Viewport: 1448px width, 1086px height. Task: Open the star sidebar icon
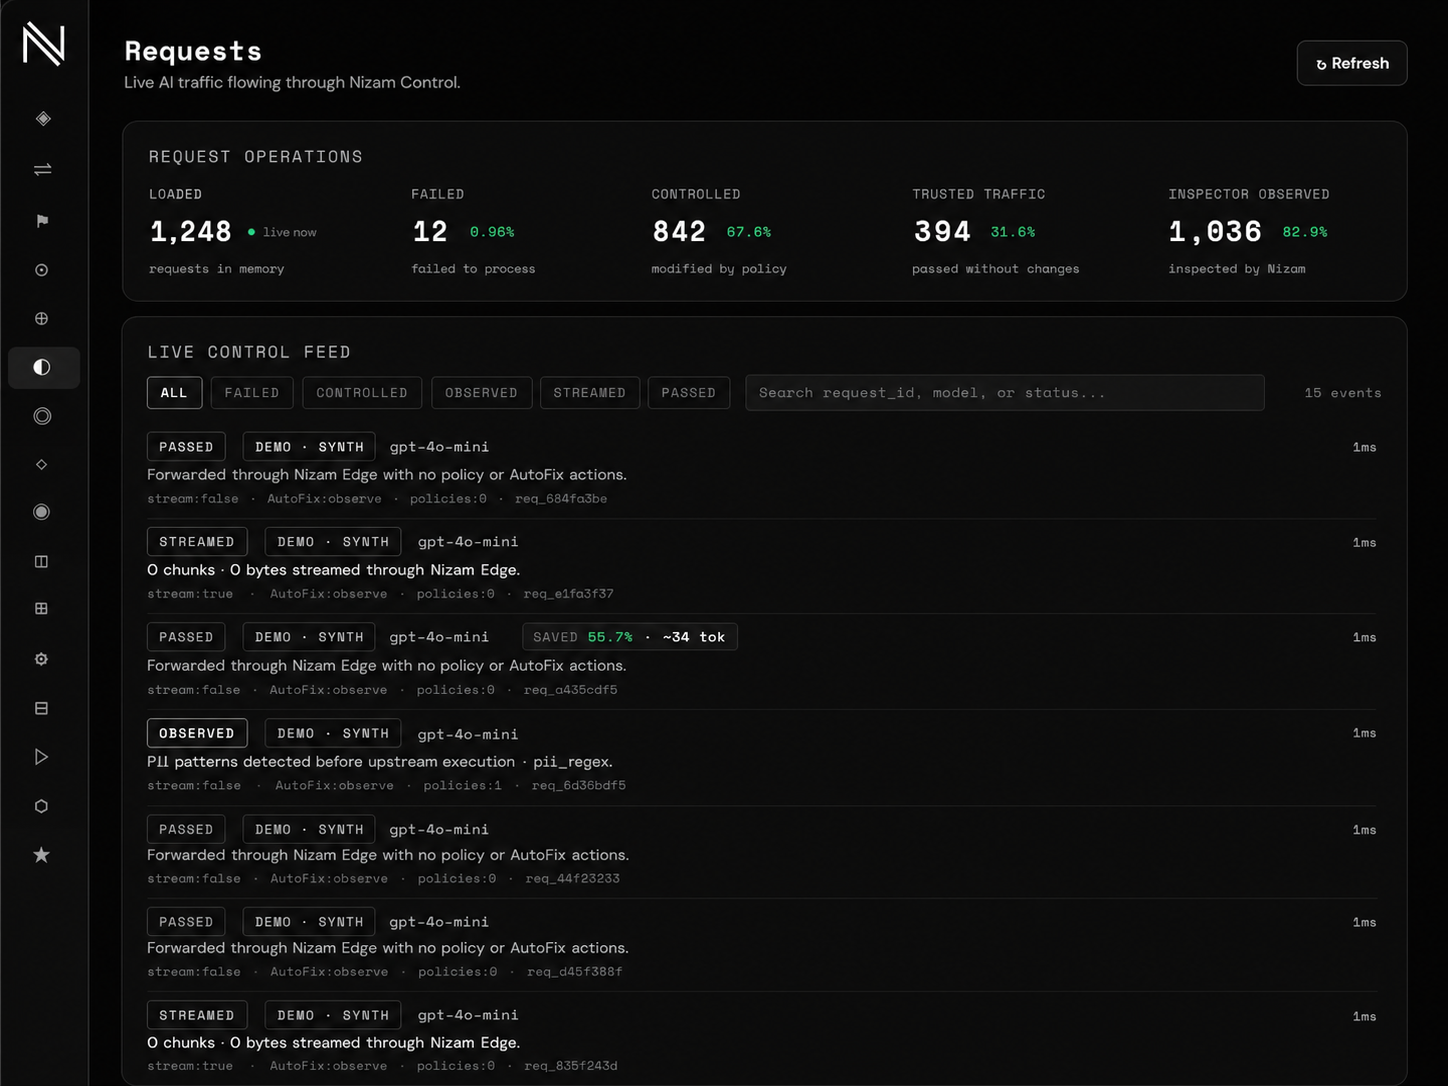(42, 855)
